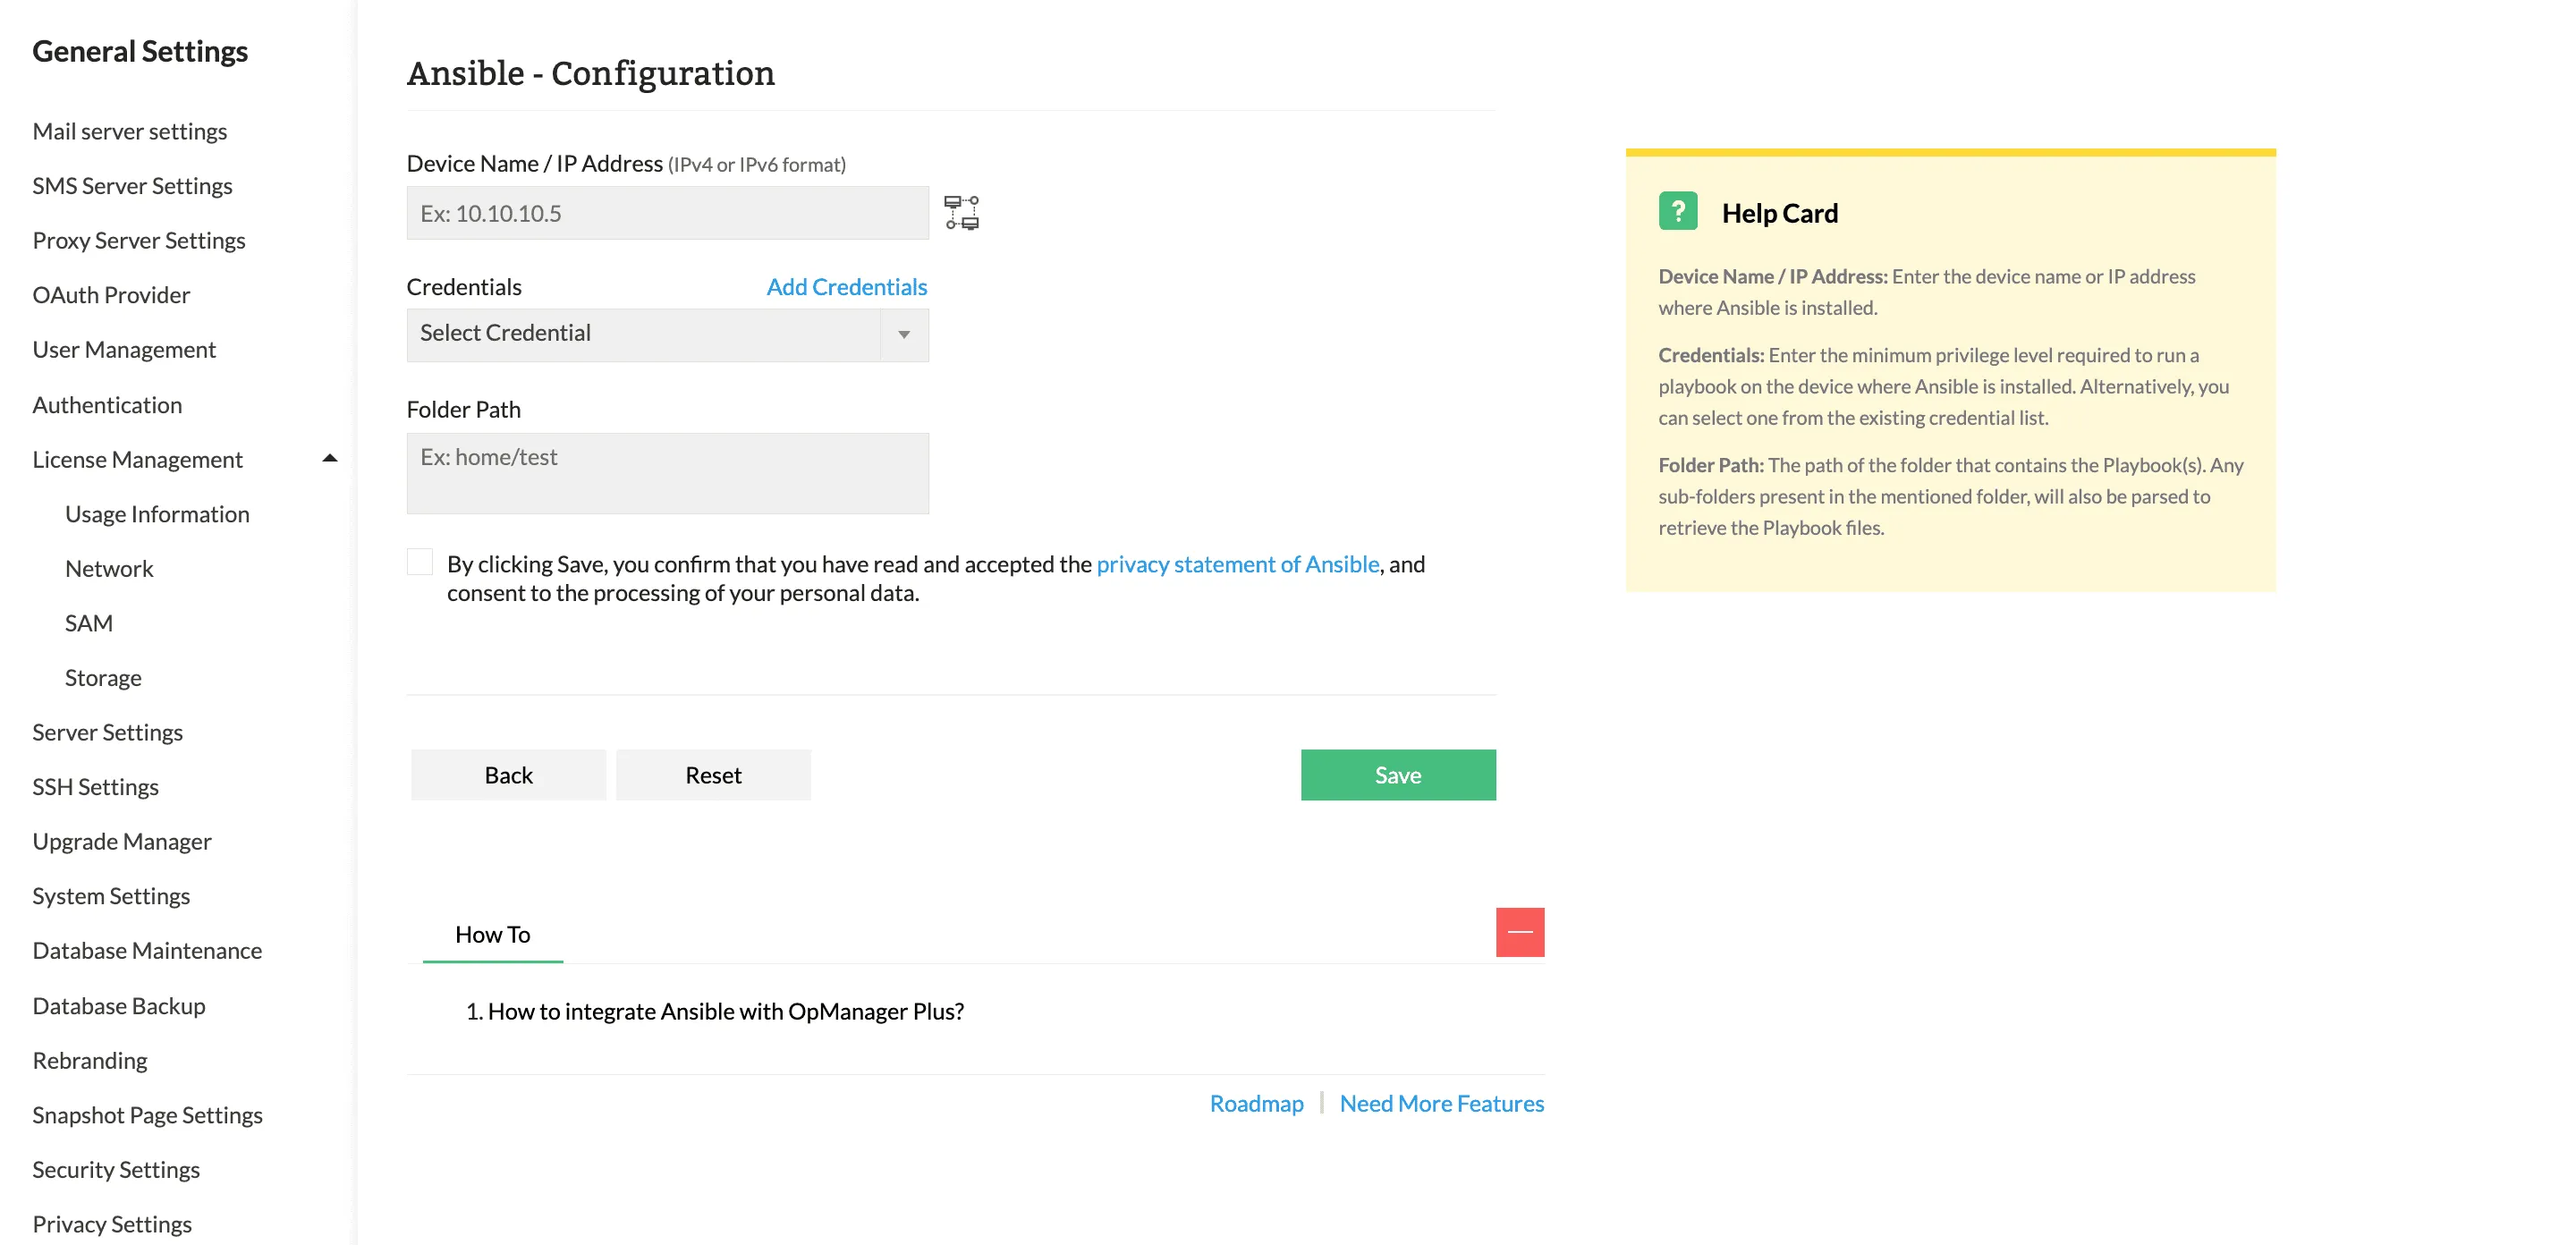The height and width of the screenshot is (1245, 2576).
Task: Open privacy statement of Ansible link
Action: click(x=1237, y=564)
